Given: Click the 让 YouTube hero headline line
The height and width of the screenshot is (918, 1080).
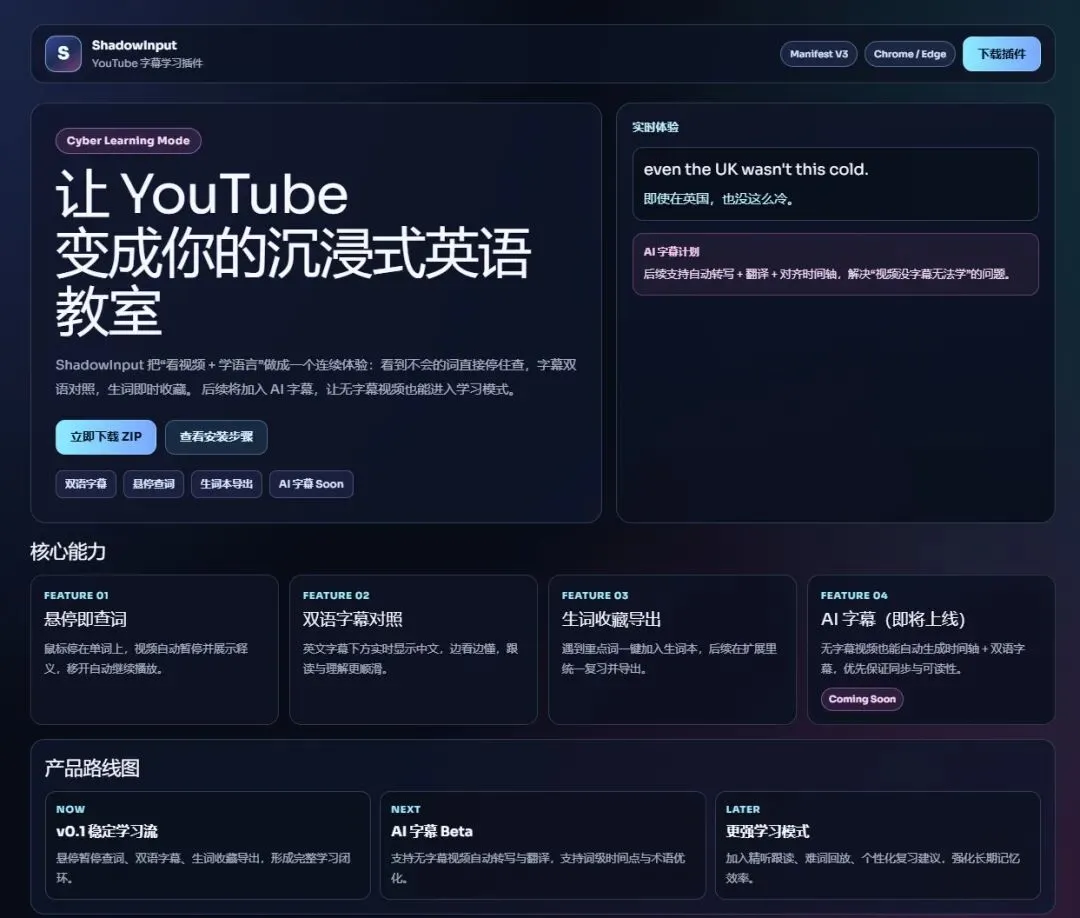Looking at the screenshot, I should coord(202,195).
